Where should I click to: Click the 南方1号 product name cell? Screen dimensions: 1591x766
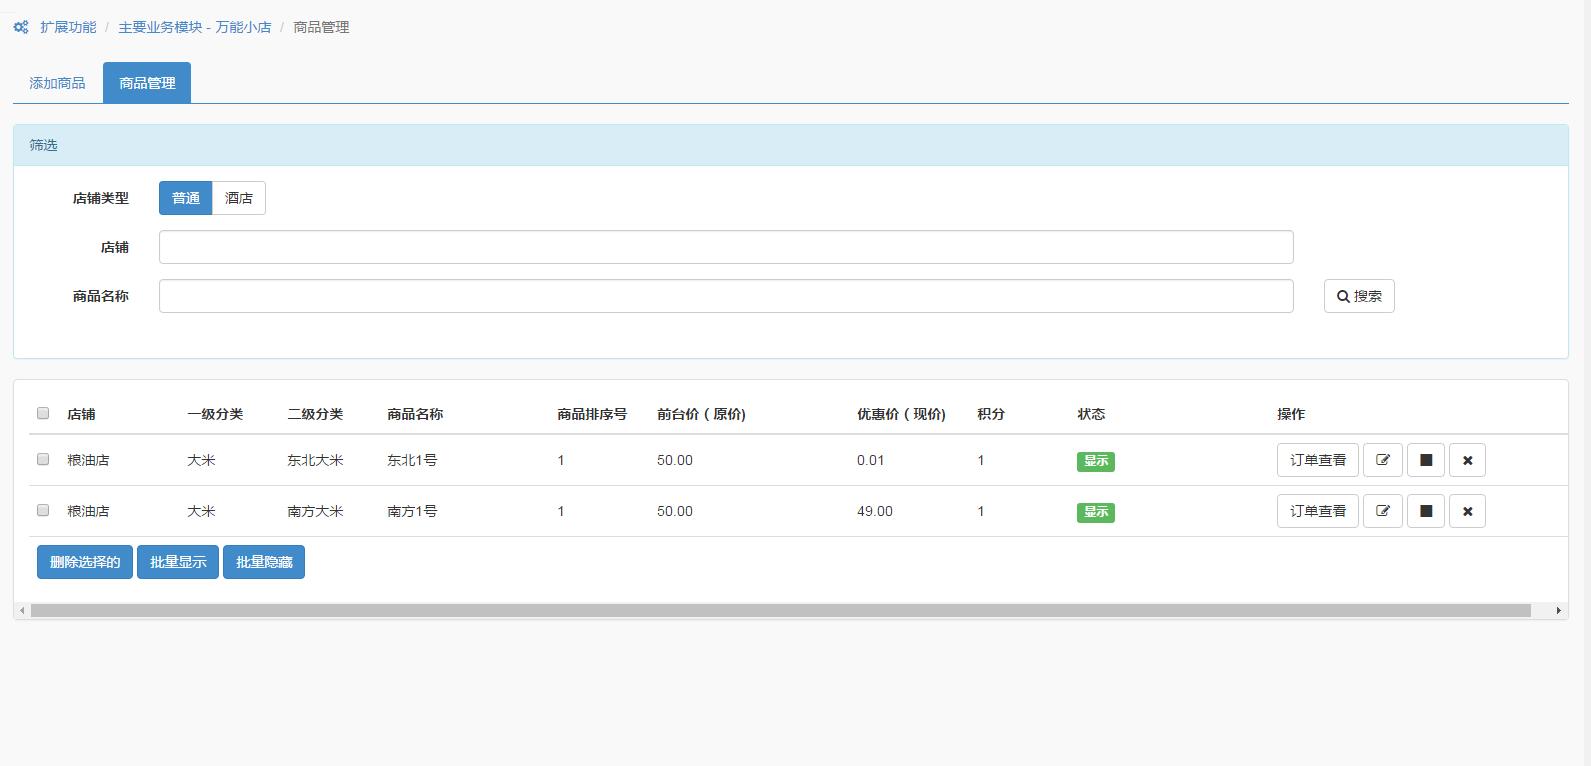[412, 511]
